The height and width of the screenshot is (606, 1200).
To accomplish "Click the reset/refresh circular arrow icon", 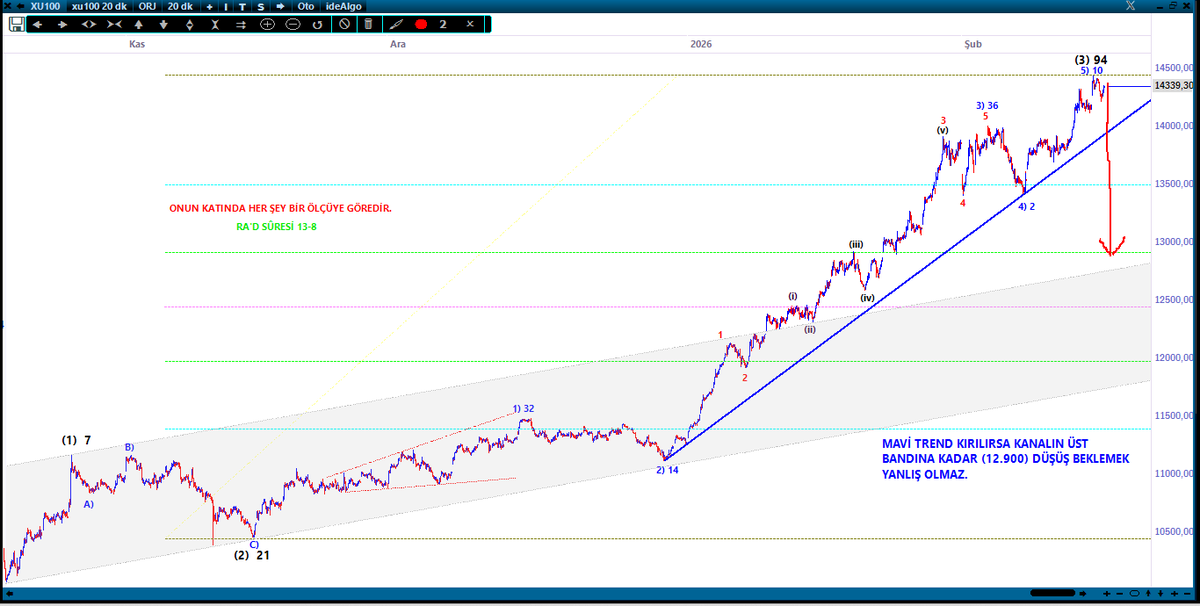I will 317,24.
